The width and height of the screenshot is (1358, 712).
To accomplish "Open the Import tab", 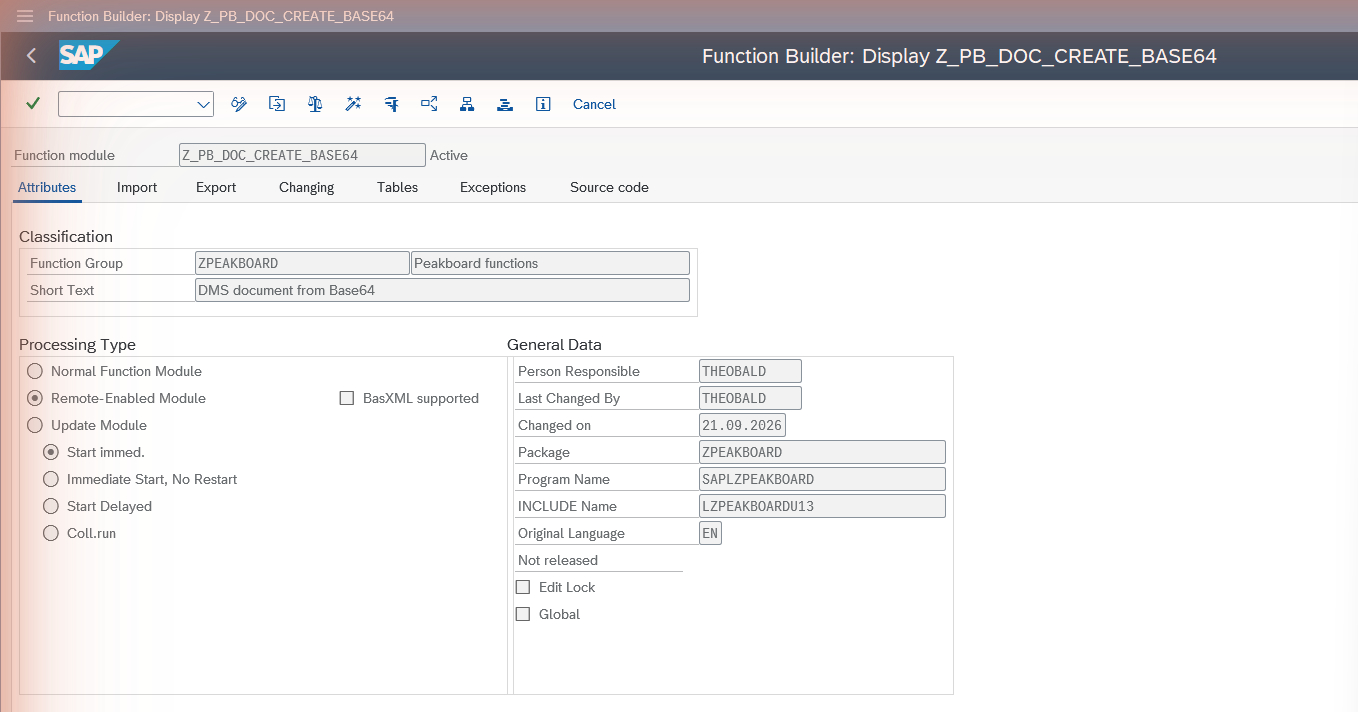I will (x=137, y=187).
